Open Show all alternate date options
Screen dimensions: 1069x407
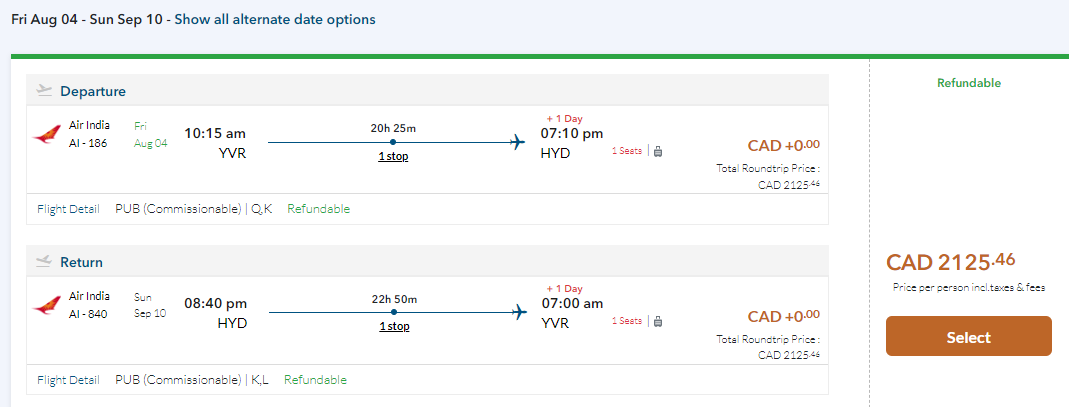point(275,20)
